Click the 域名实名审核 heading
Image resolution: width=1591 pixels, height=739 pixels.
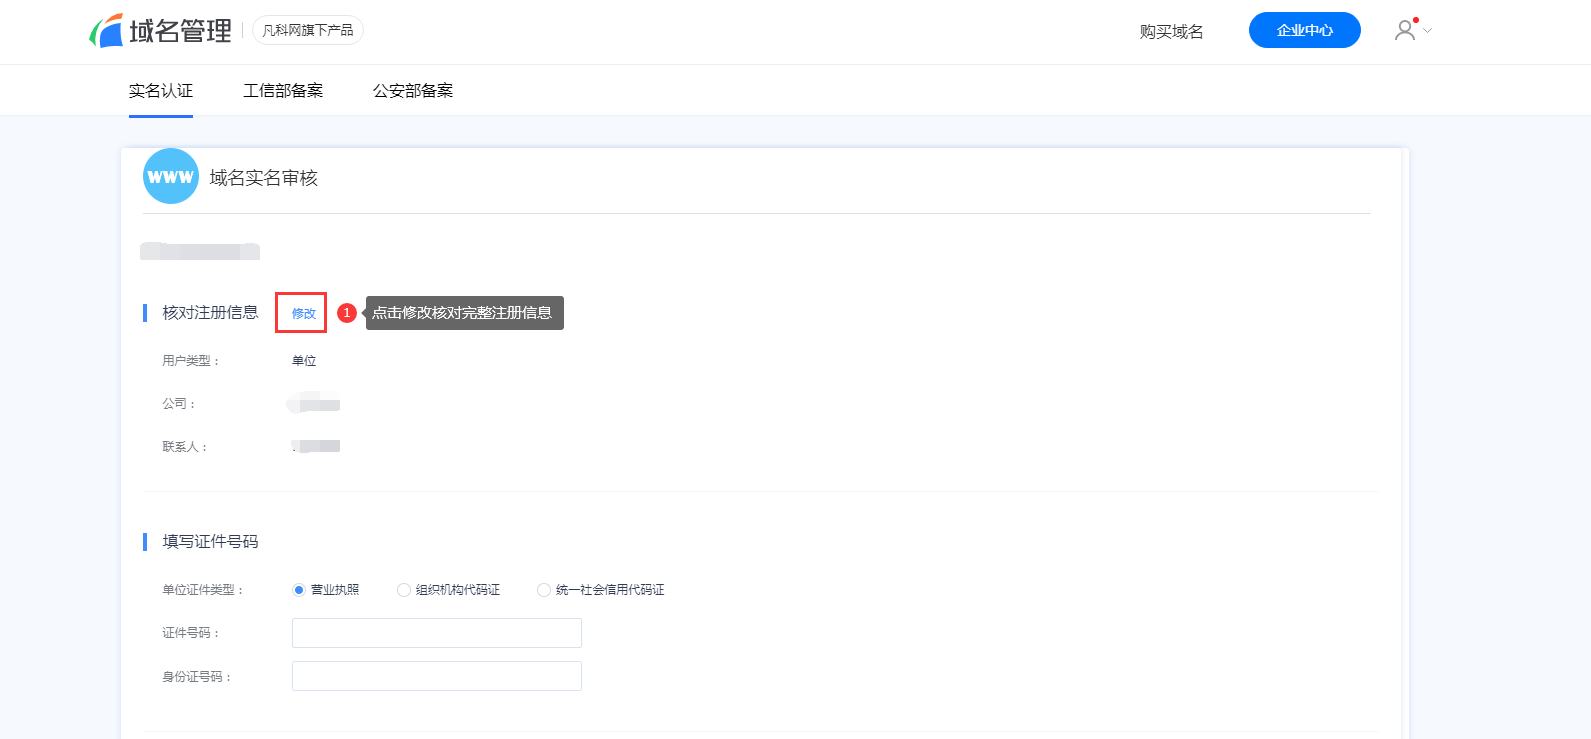(x=264, y=177)
